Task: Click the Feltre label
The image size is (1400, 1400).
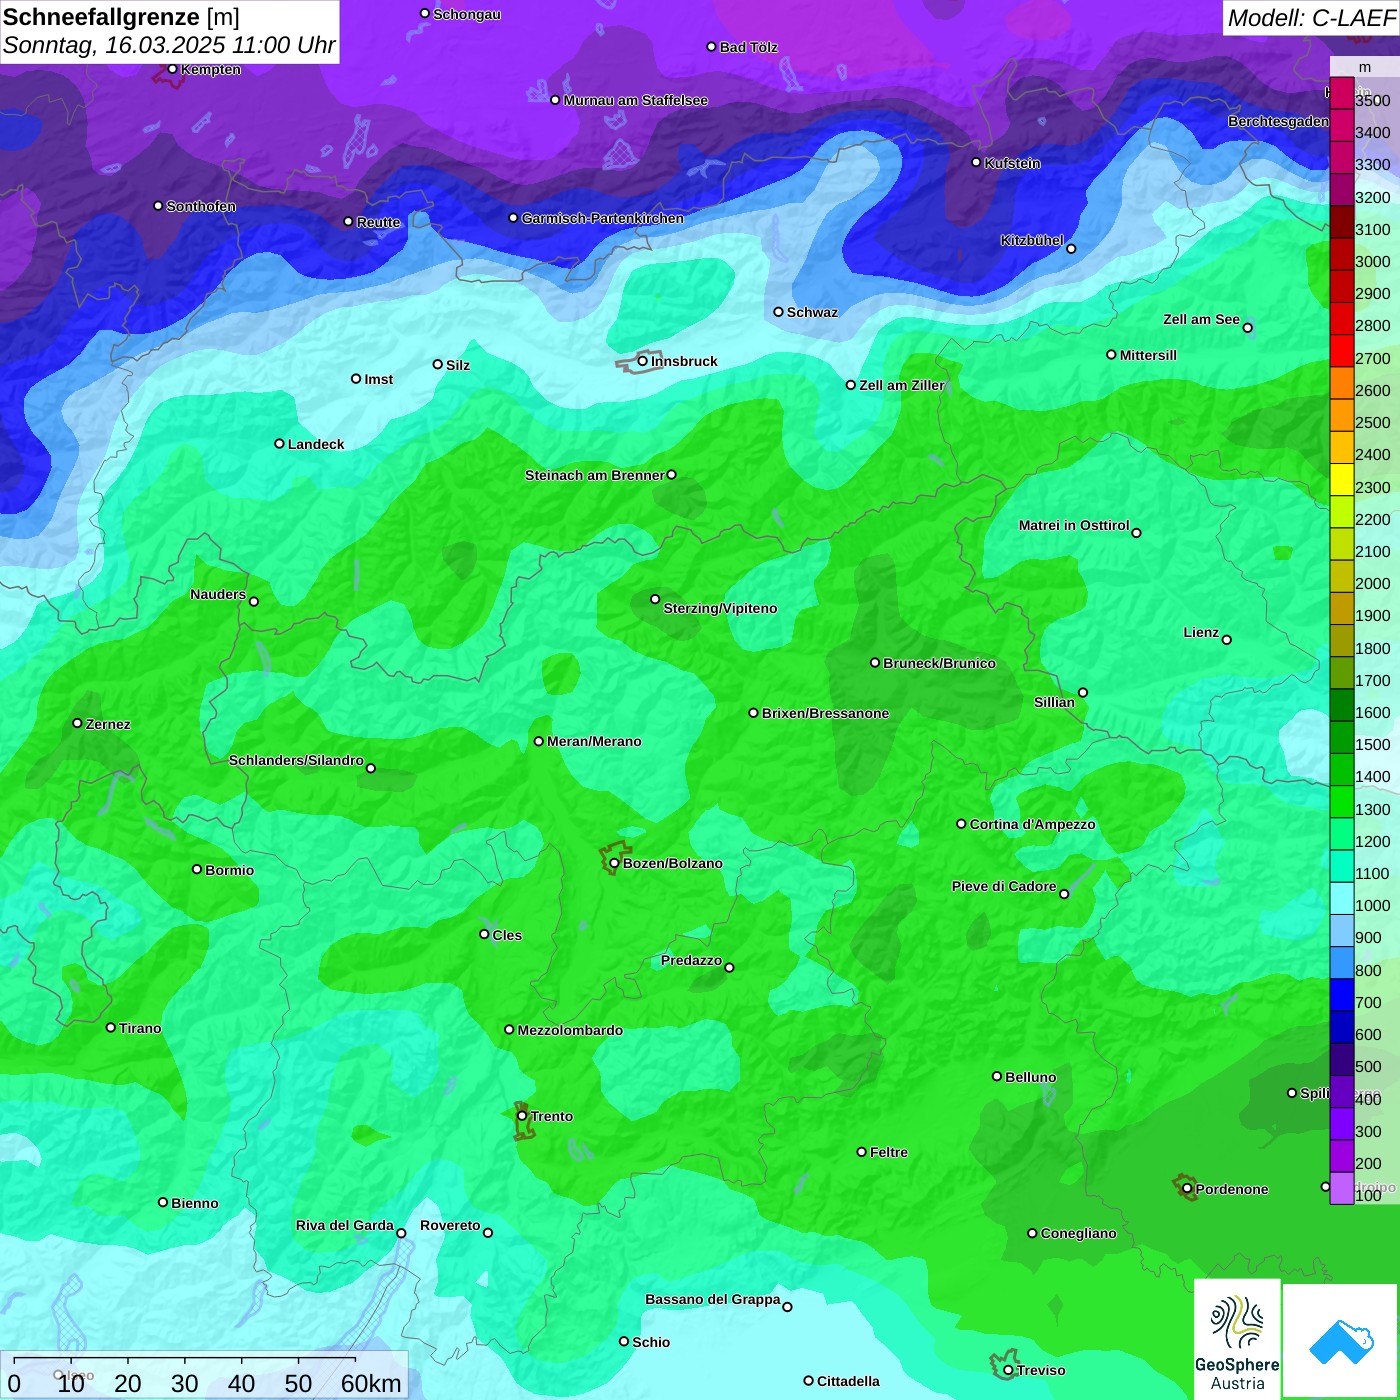Action: click(888, 1152)
